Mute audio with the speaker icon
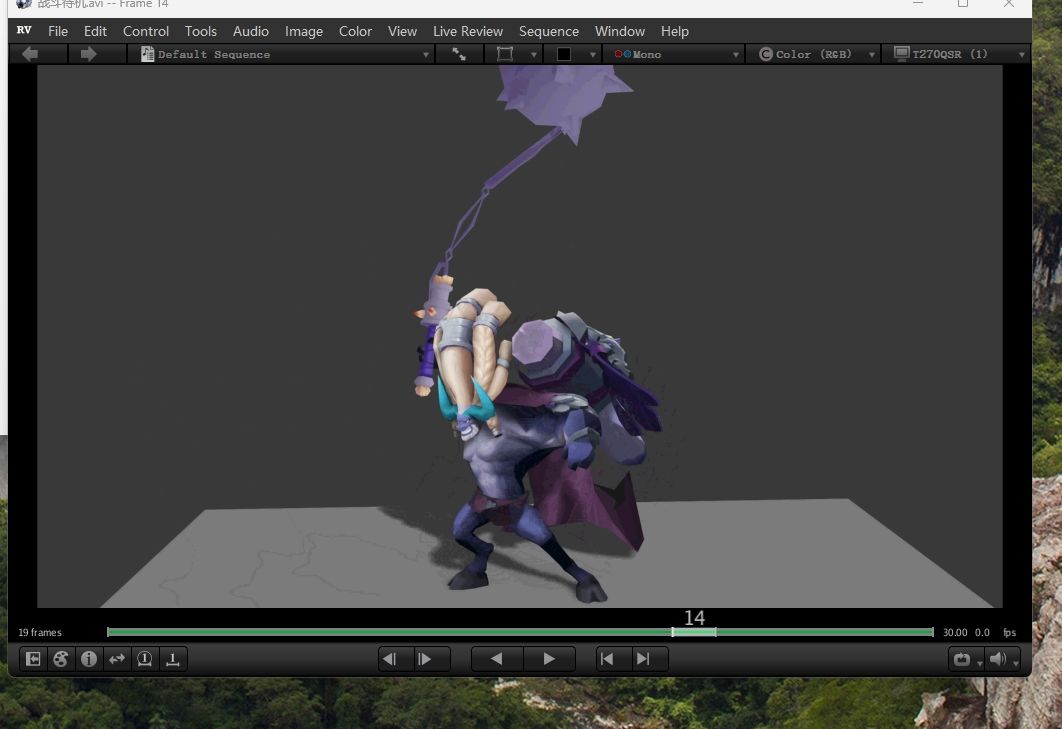 click(x=998, y=659)
